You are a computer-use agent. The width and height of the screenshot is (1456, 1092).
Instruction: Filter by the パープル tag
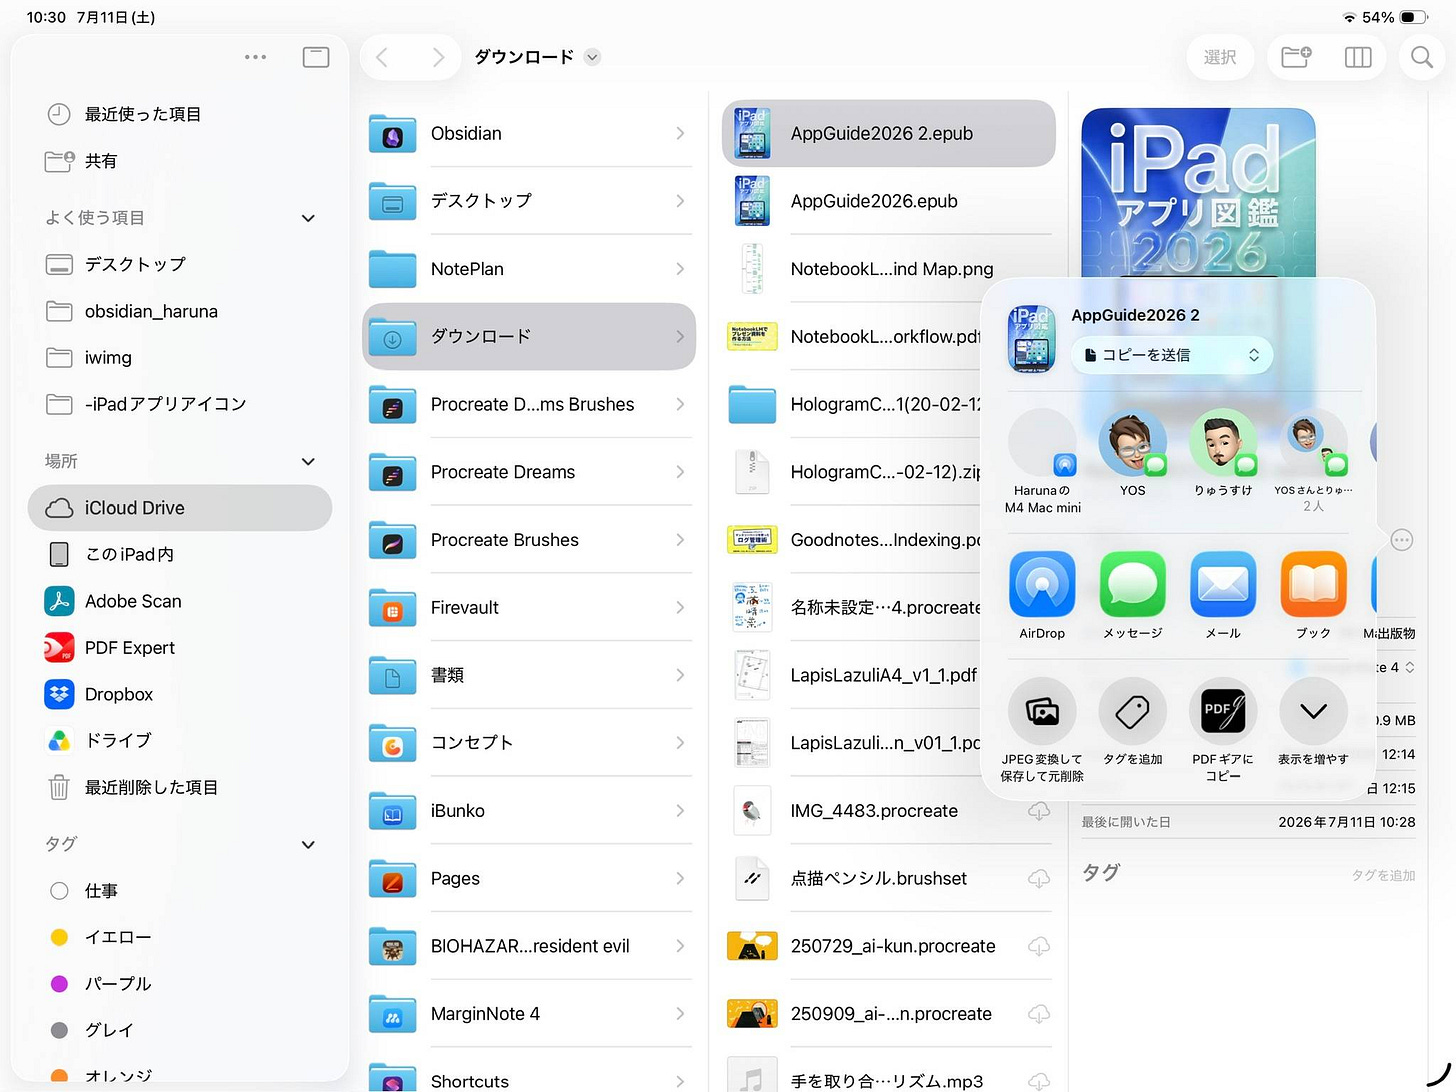[x=180, y=983]
